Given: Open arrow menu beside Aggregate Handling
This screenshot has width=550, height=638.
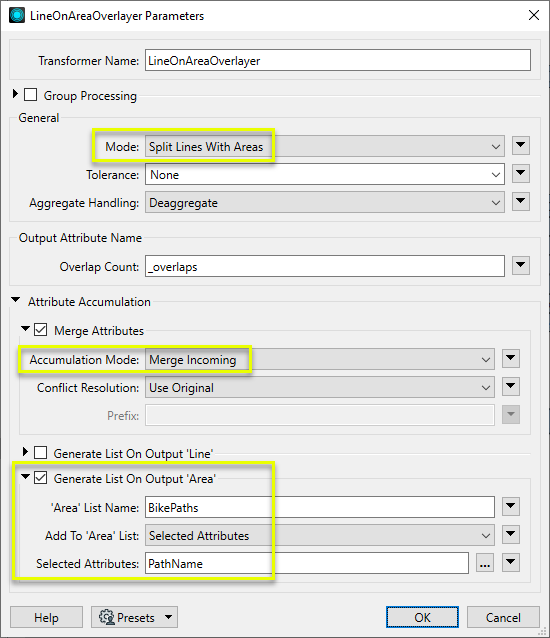Looking at the screenshot, I should [521, 202].
